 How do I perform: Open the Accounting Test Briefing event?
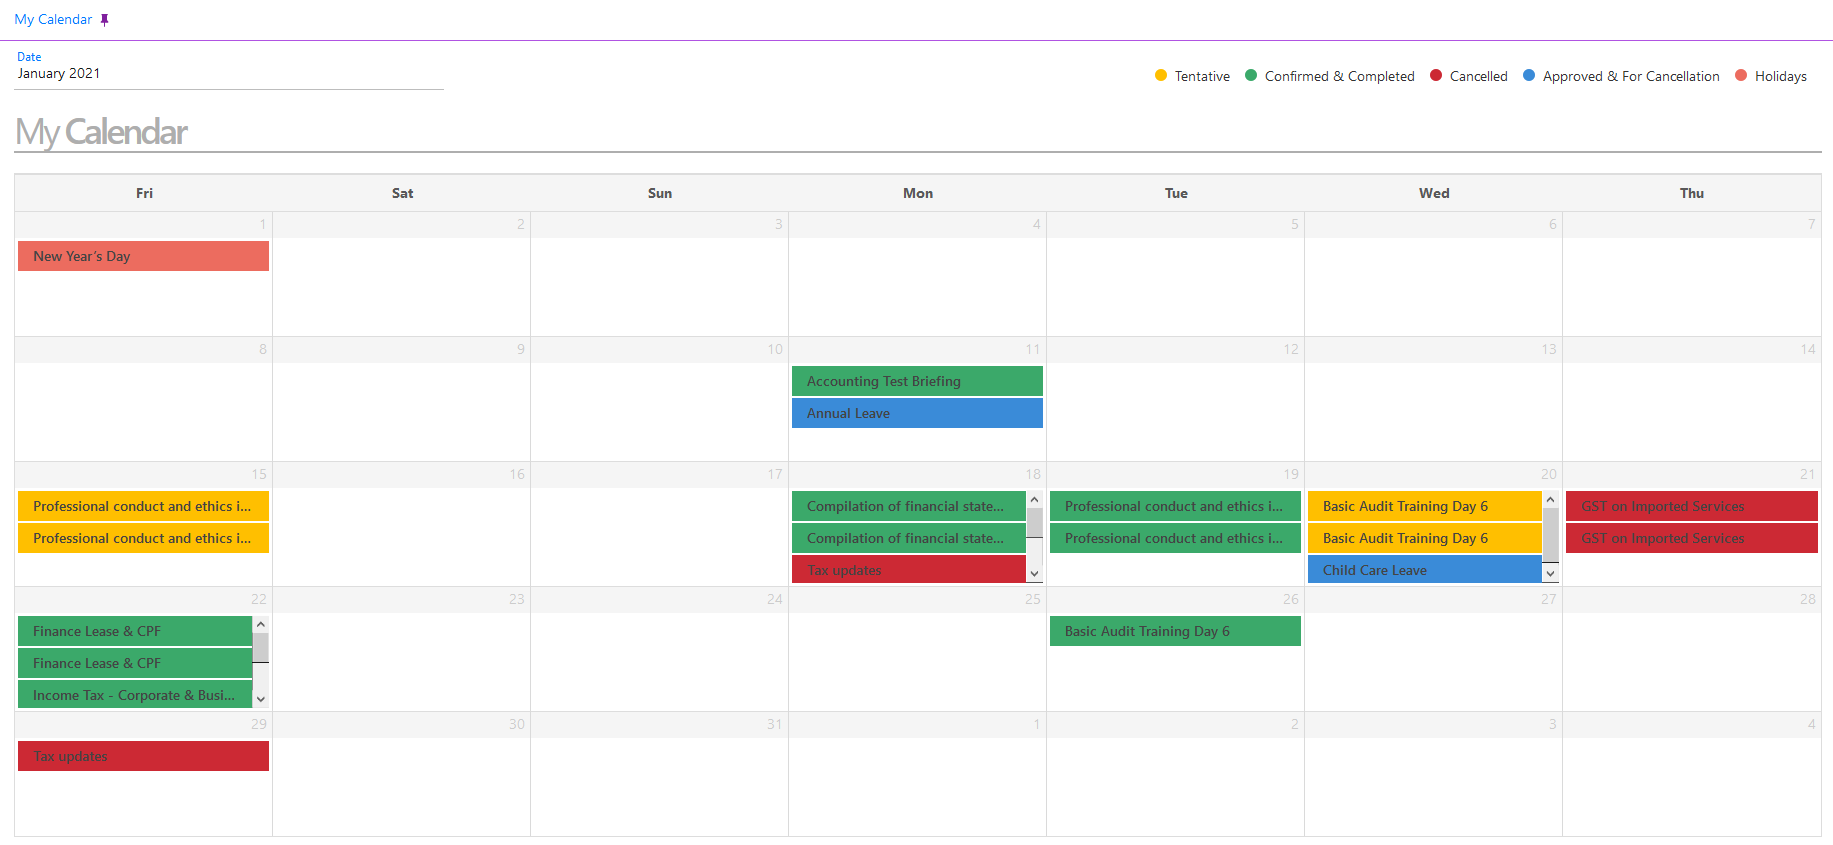point(917,381)
